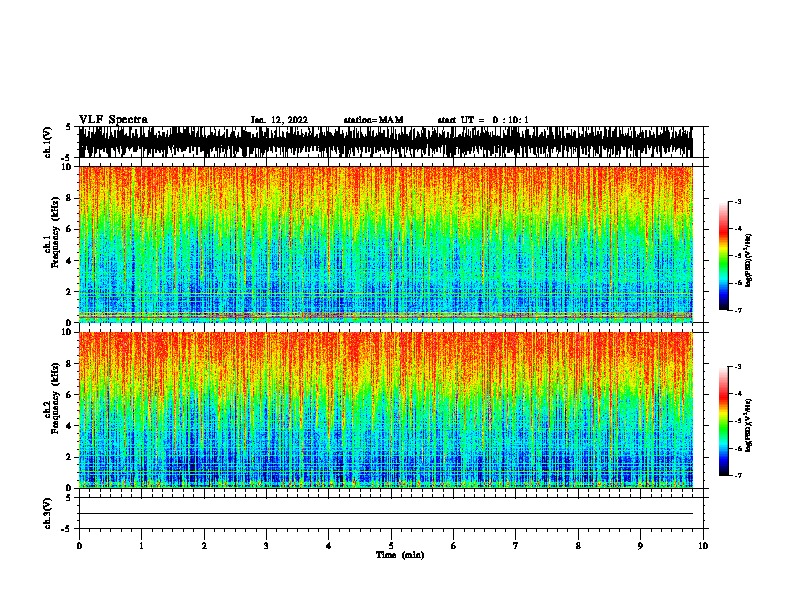Click the "start UT = 0 : 10: 1" text
The width and height of the screenshot is (792, 612).
483,120
